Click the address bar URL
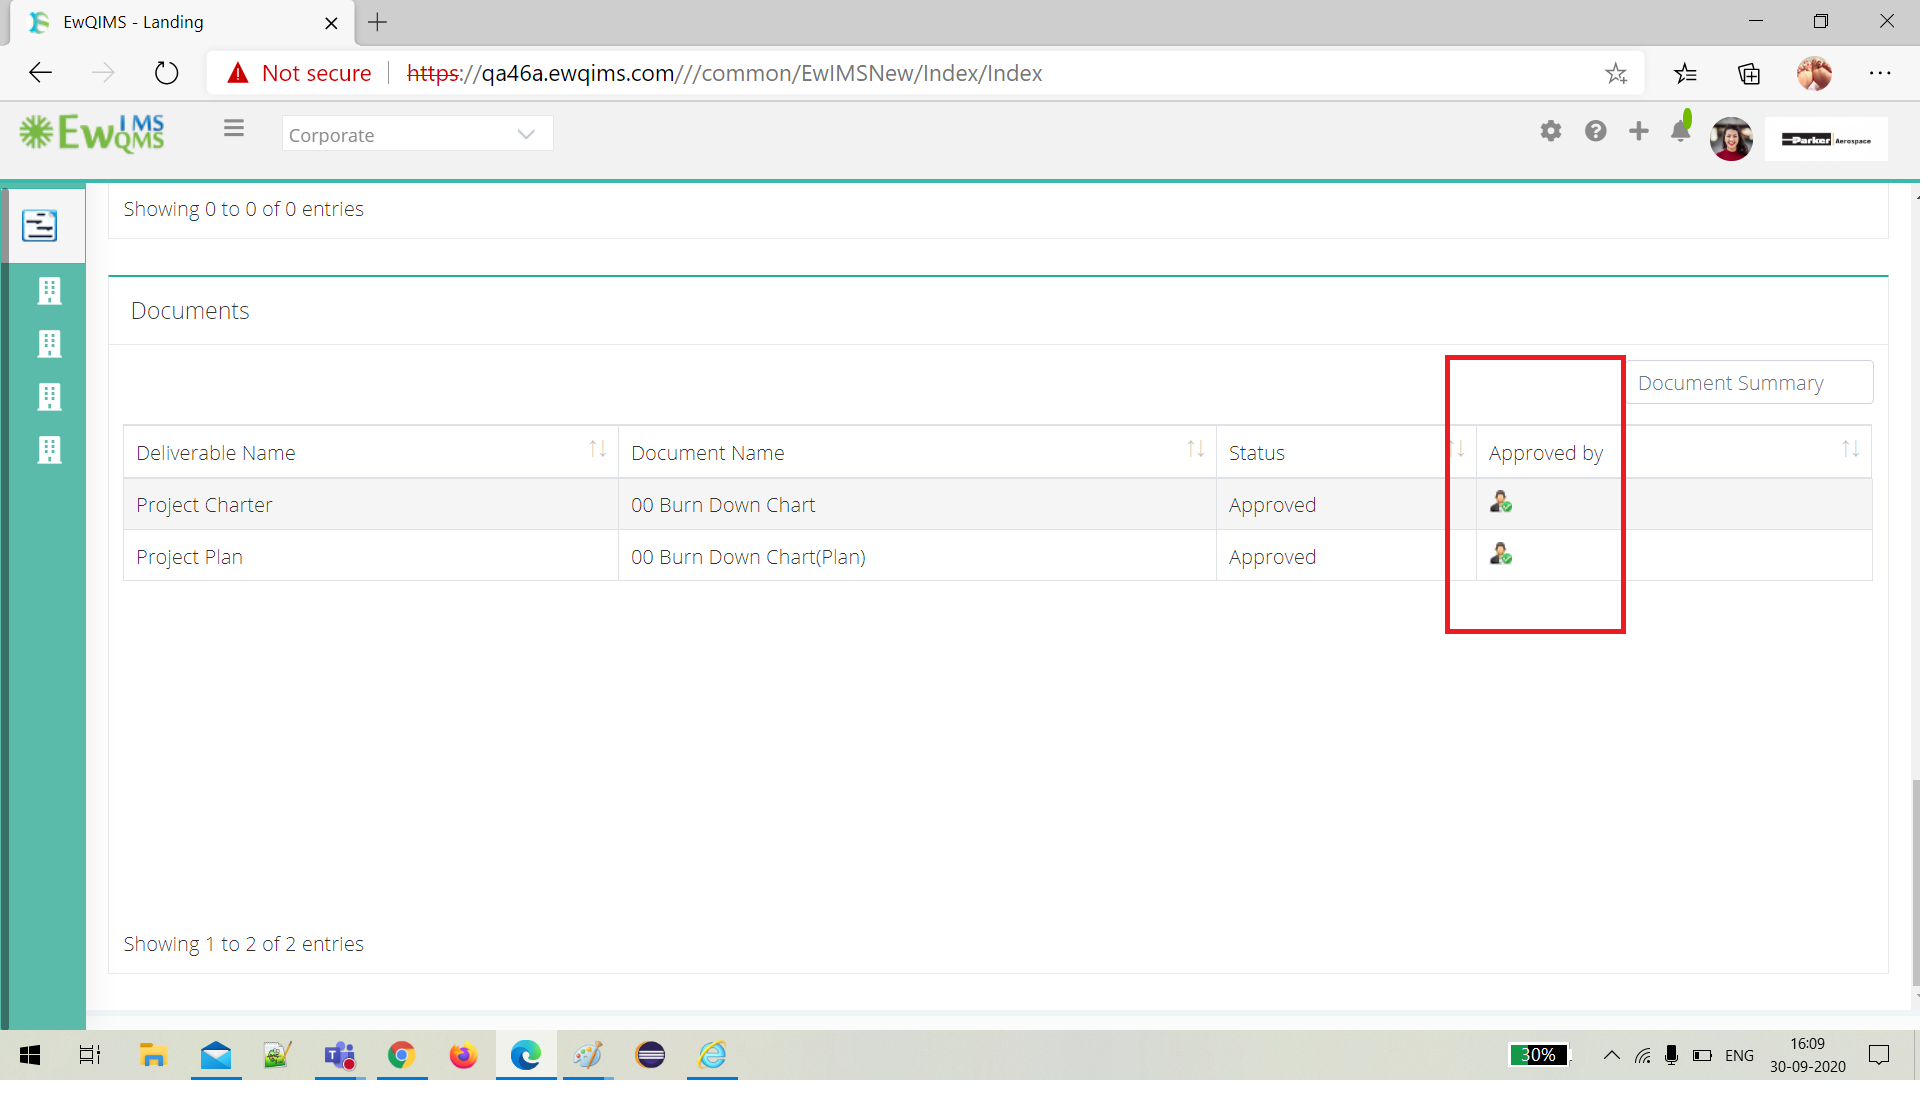The image size is (1928, 1096). [724, 73]
